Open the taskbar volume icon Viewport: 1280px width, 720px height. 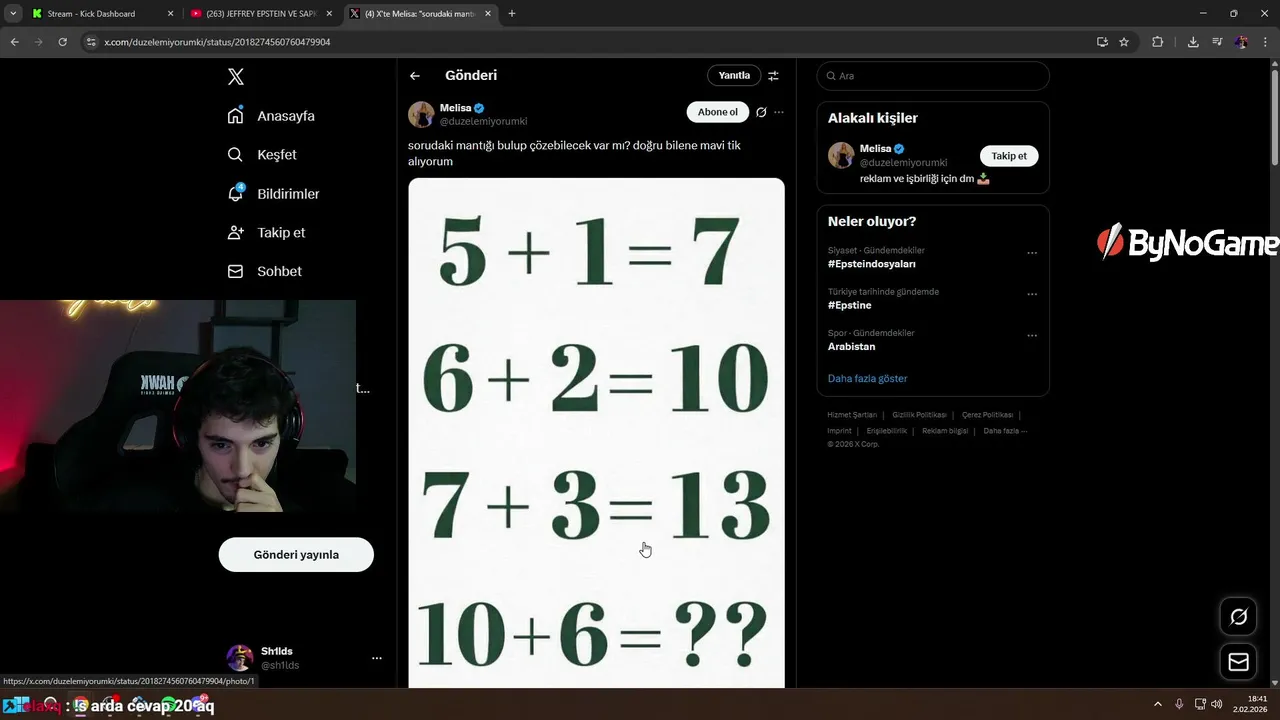pyautogui.click(x=1217, y=704)
